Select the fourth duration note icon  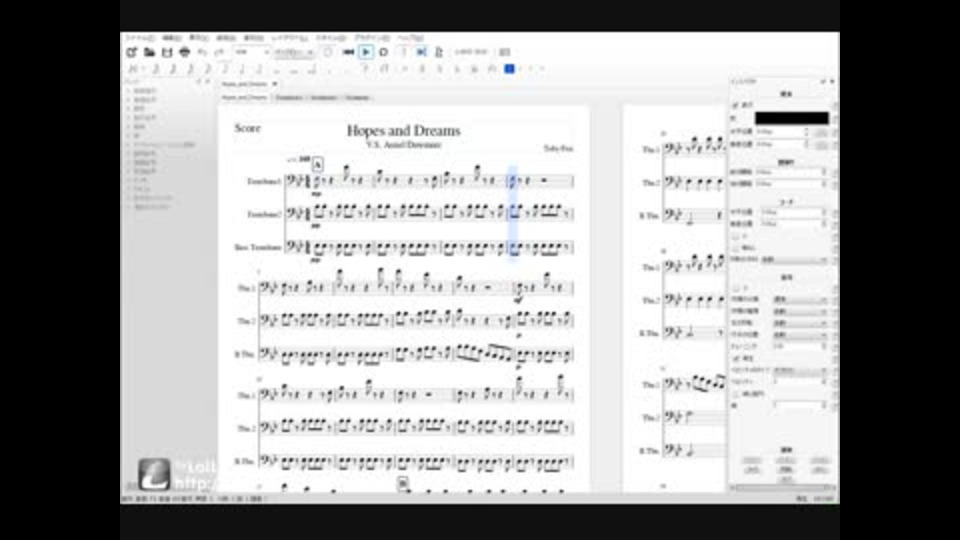tap(208, 69)
